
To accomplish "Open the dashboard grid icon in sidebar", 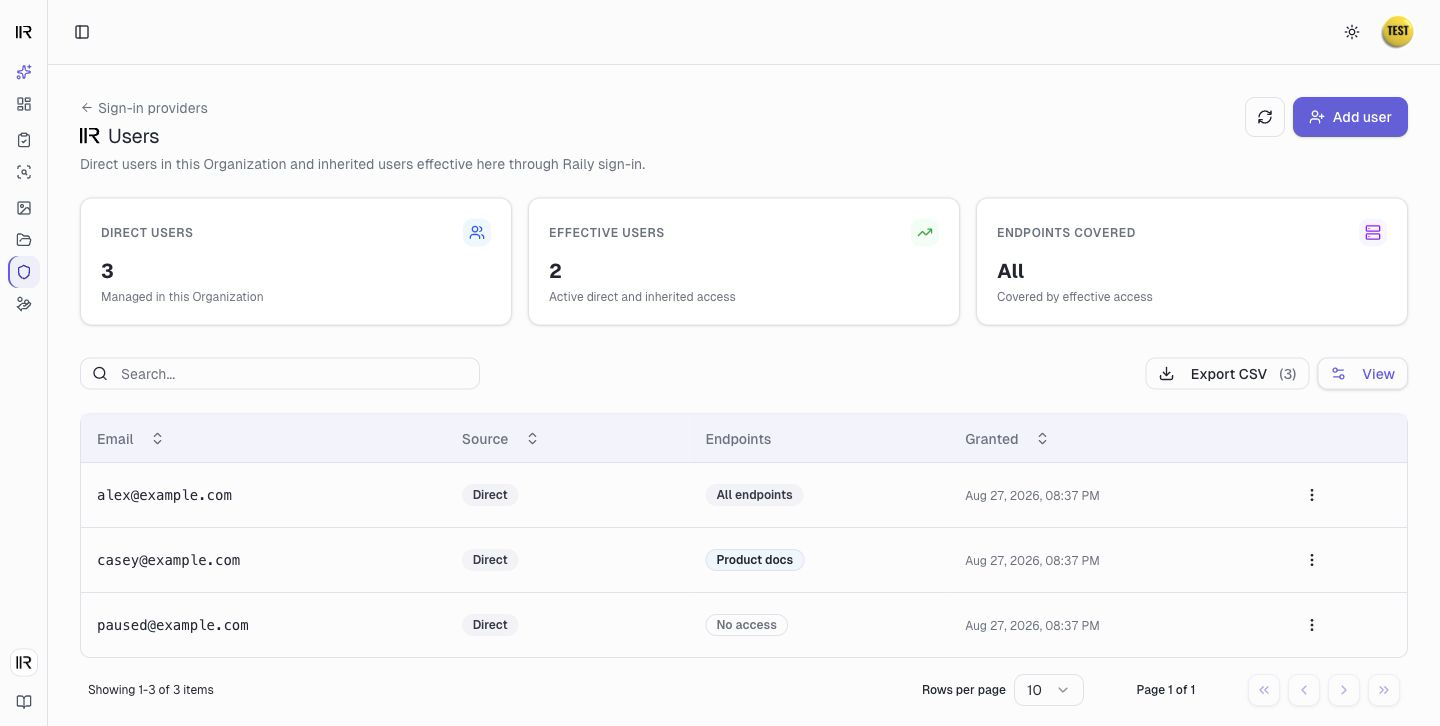I will [x=24, y=104].
